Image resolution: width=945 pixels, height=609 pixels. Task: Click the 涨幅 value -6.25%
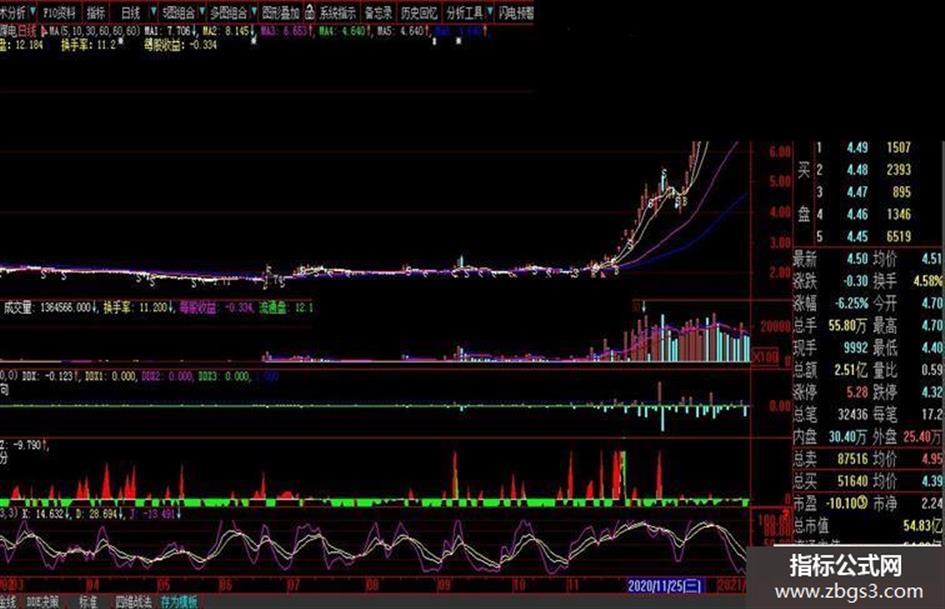point(851,303)
